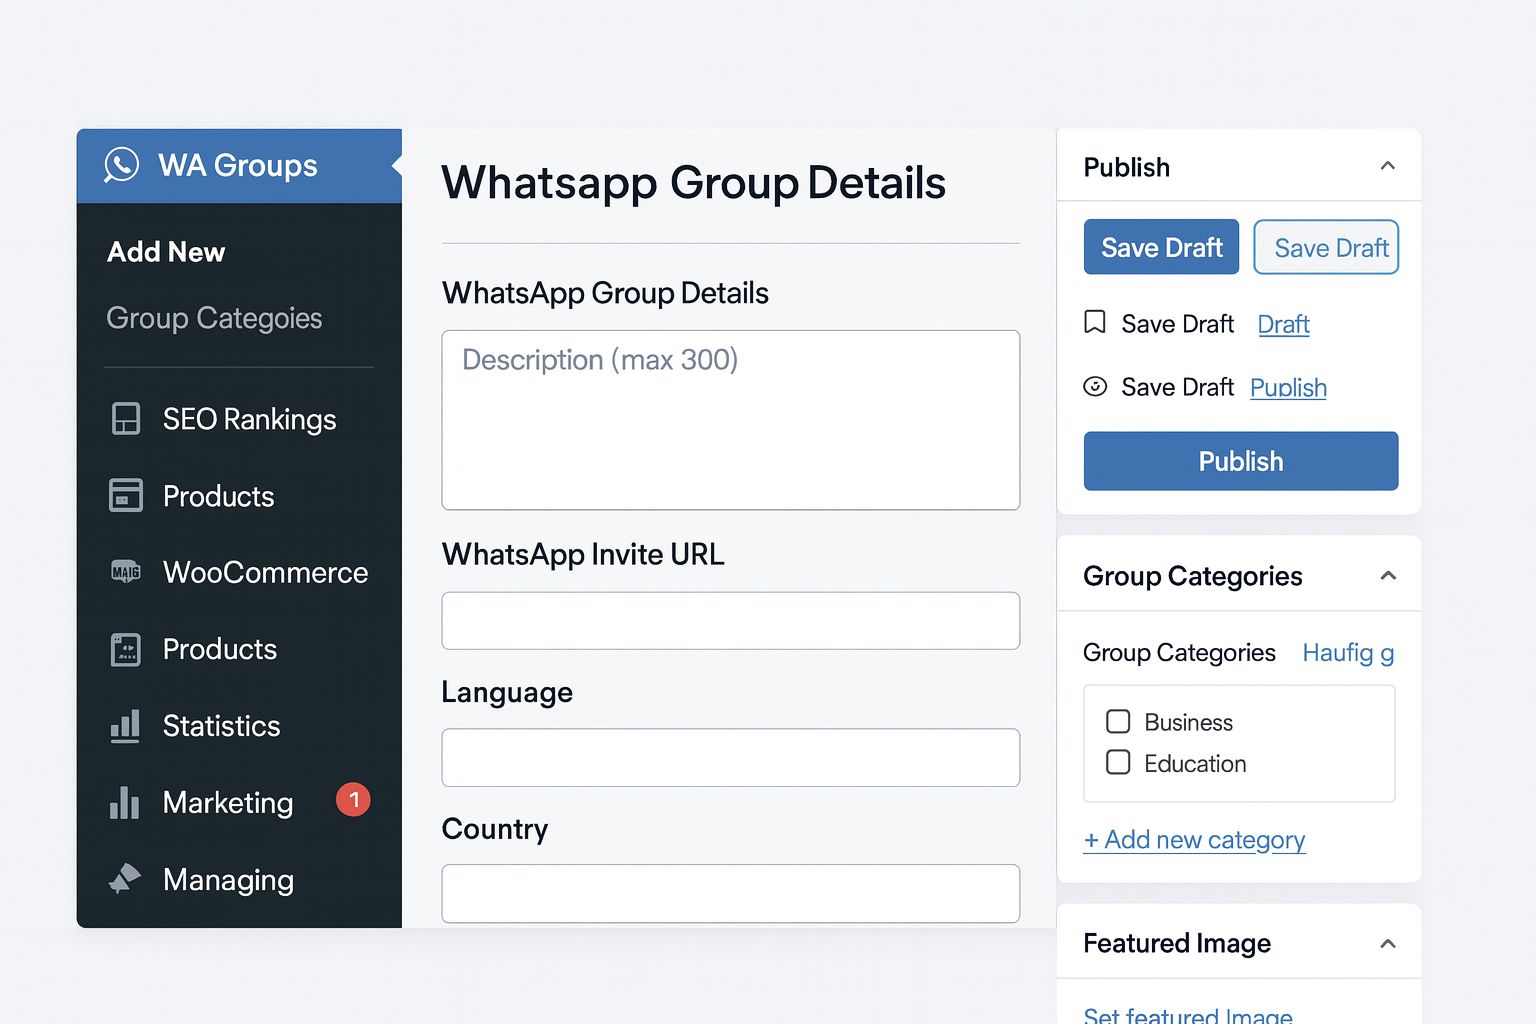
Task: Open Group Categories in the sidebar
Action: [x=214, y=318]
